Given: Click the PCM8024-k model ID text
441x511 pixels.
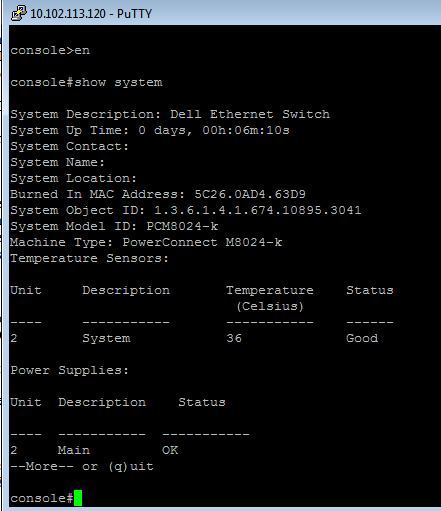Looking at the screenshot, I should 182,226.
